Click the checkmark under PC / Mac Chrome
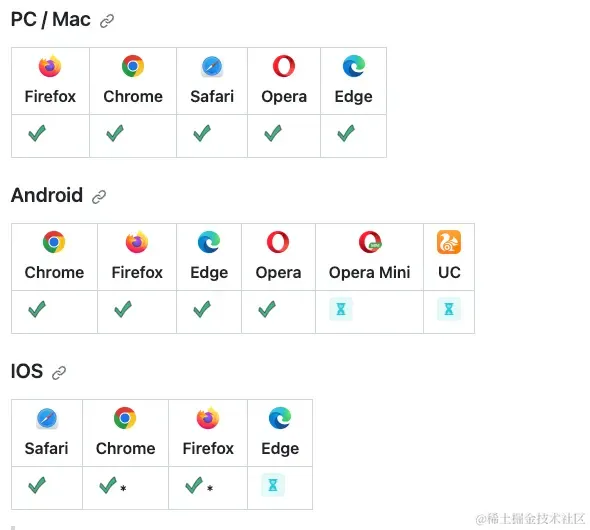The width and height of the screenshot is (590, 530). (x=115, y=133)
